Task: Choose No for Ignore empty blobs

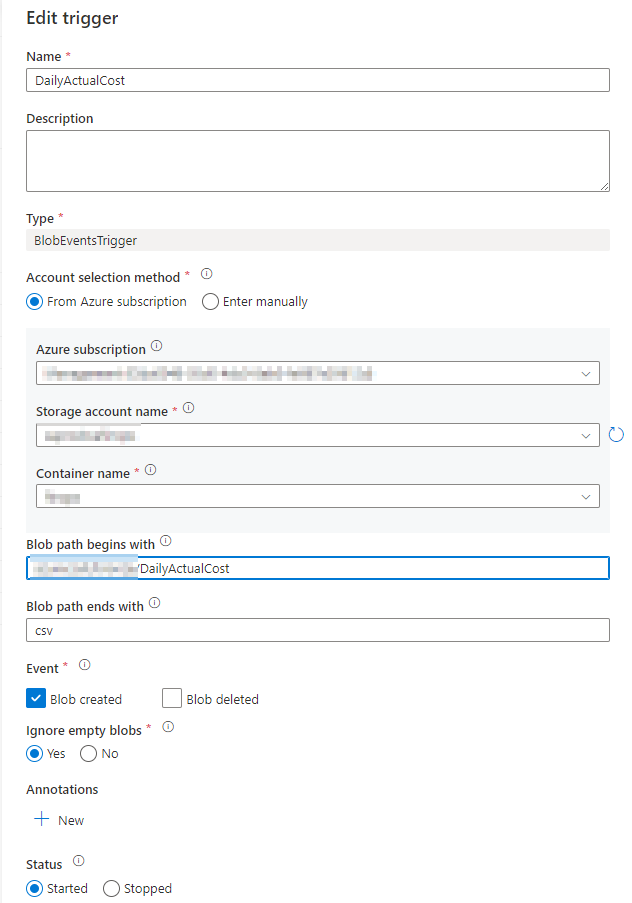Action: (x=89, y=754)
